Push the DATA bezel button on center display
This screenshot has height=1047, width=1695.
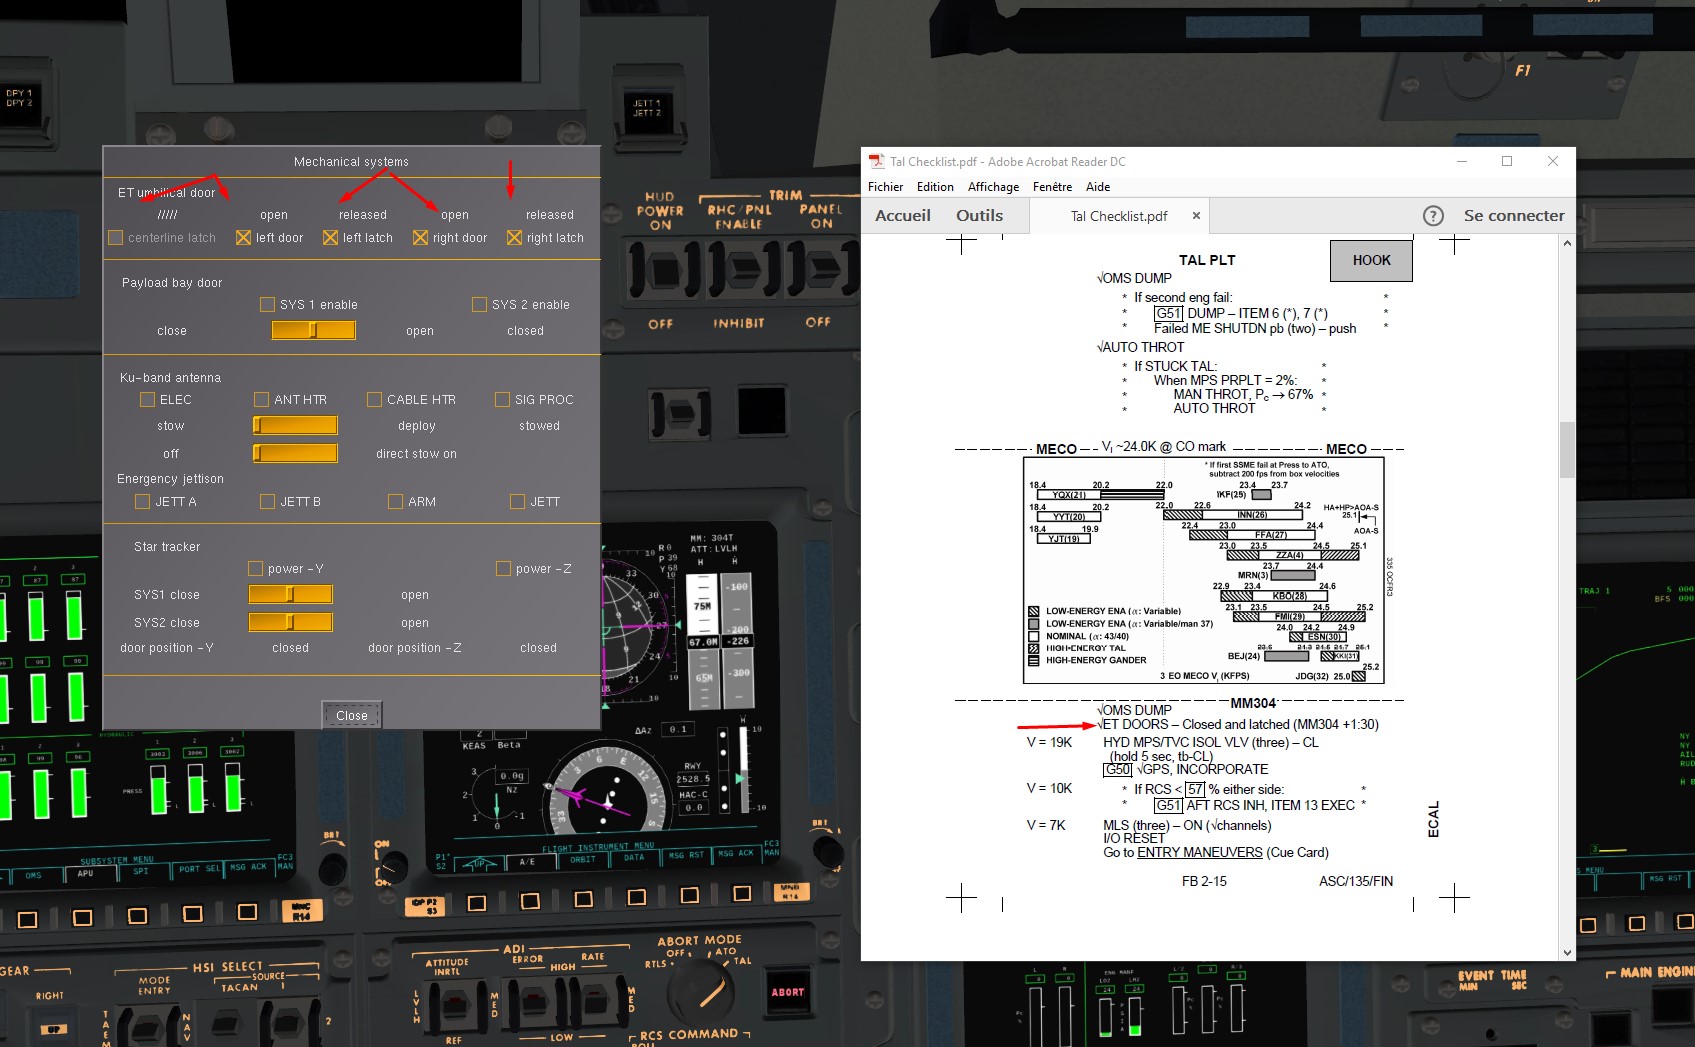coord(636,897)
